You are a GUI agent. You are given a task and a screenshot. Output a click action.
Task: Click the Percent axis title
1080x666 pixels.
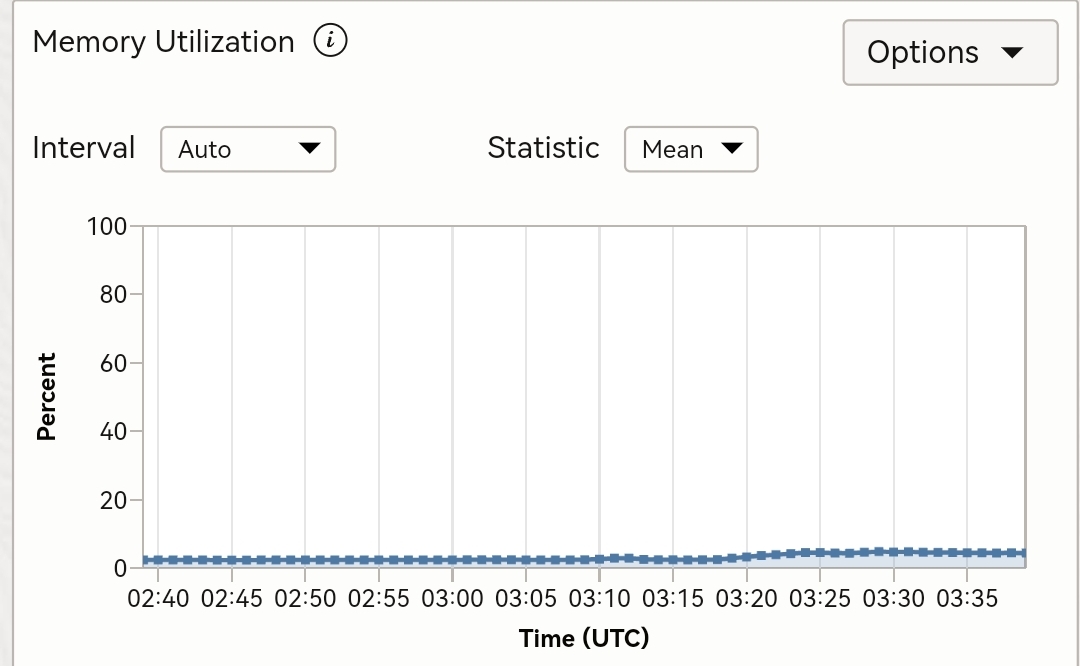click(46, 397)
